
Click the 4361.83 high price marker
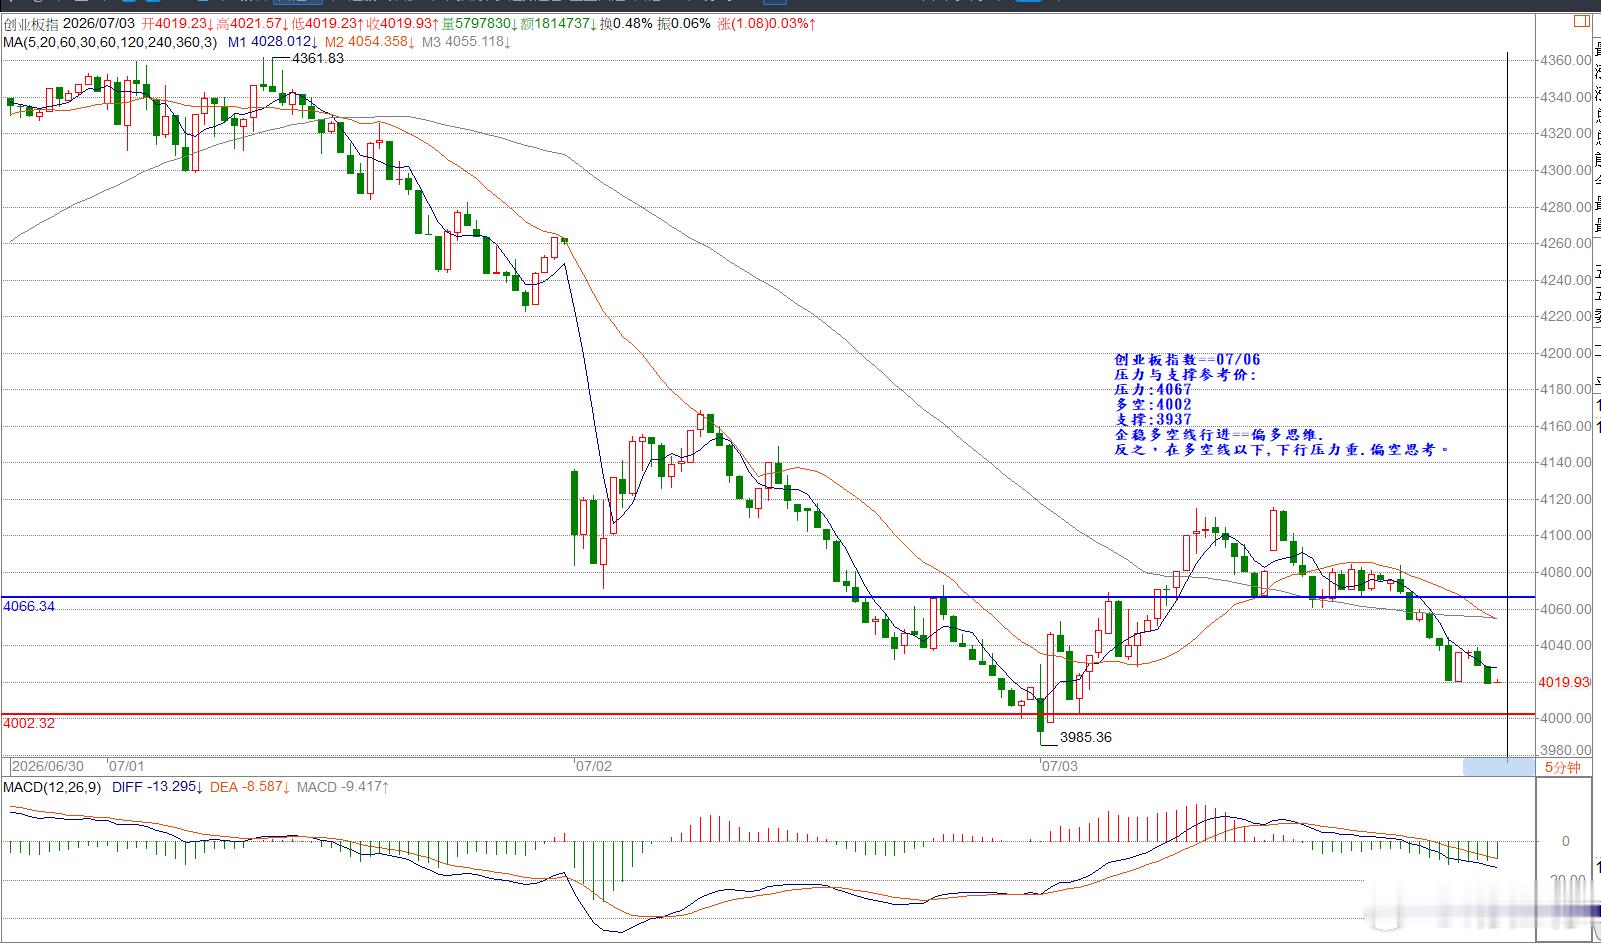(317, 59)
